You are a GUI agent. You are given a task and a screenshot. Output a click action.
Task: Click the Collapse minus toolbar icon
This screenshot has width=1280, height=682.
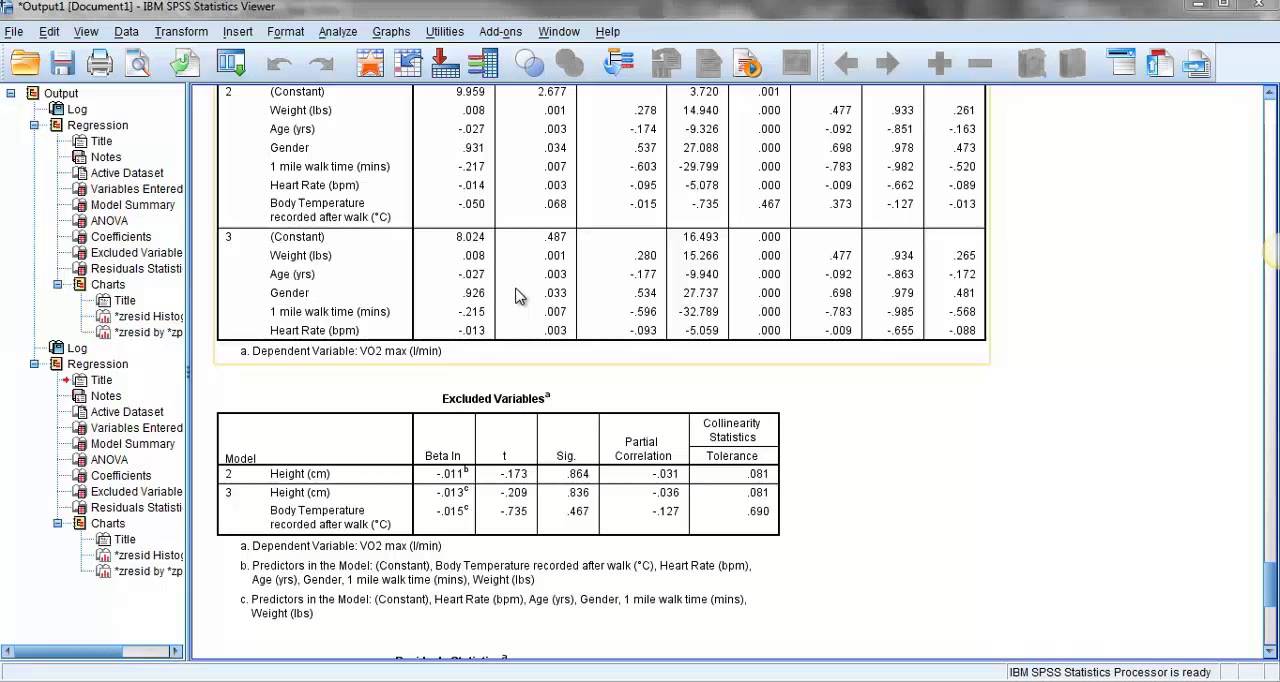tap(980, 64)
